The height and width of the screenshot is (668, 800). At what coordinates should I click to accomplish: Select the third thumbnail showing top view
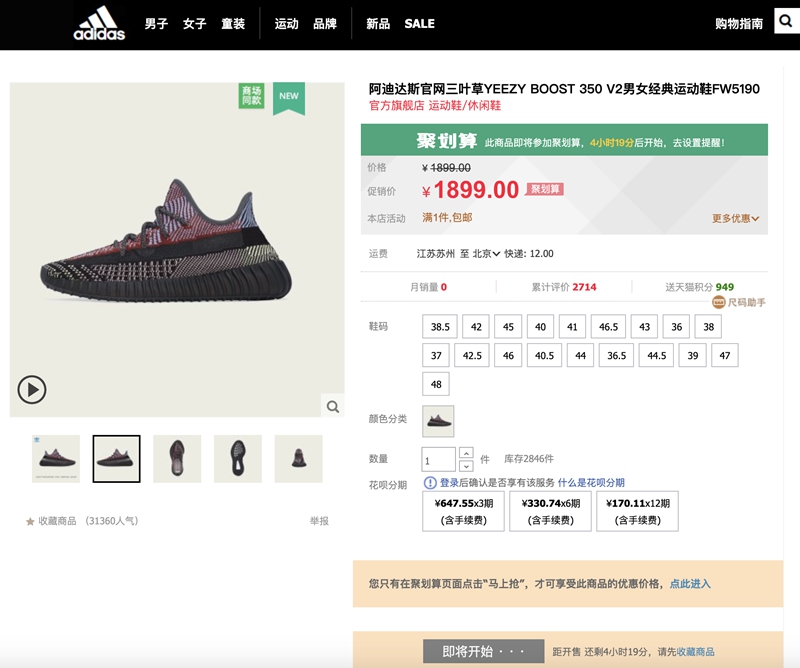[x=177, y=459]
